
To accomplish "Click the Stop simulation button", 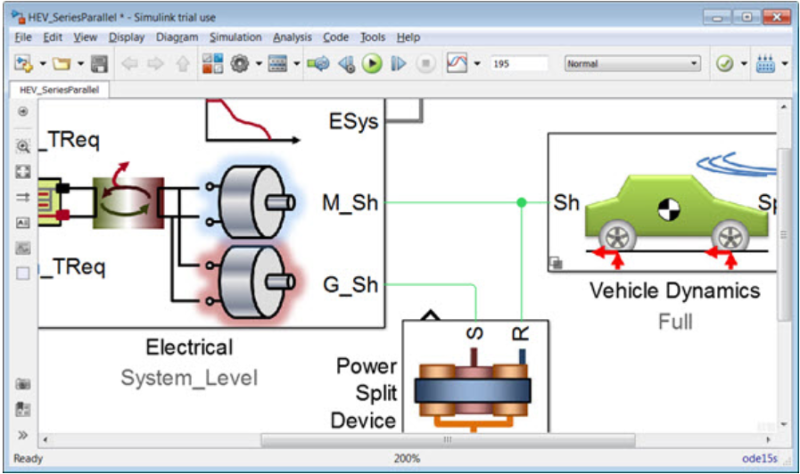I will tap(425, 64).
